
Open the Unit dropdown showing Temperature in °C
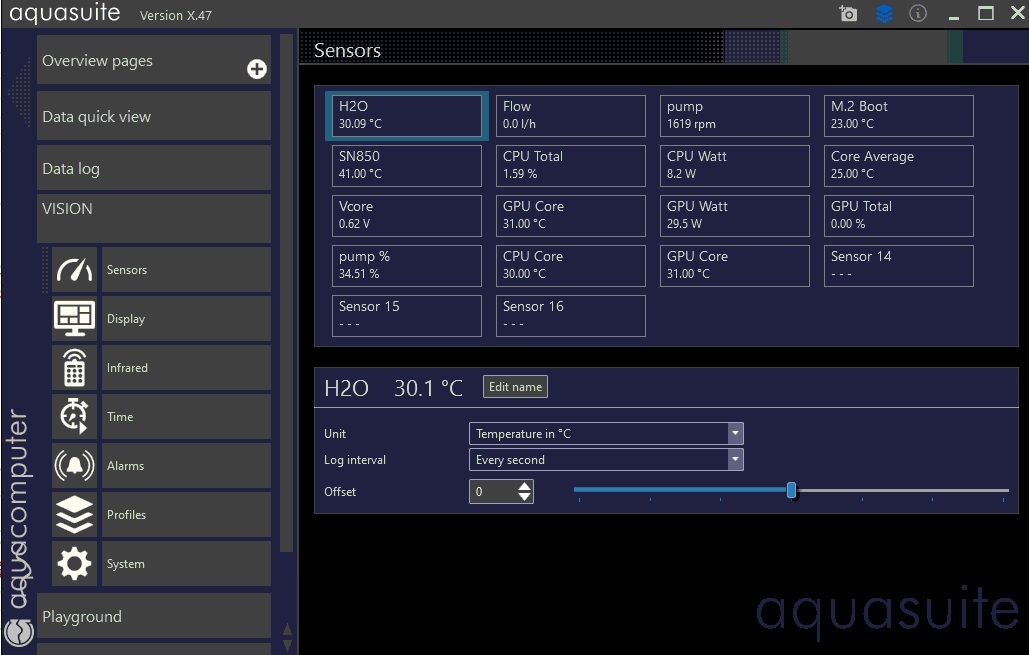(606, 433)
